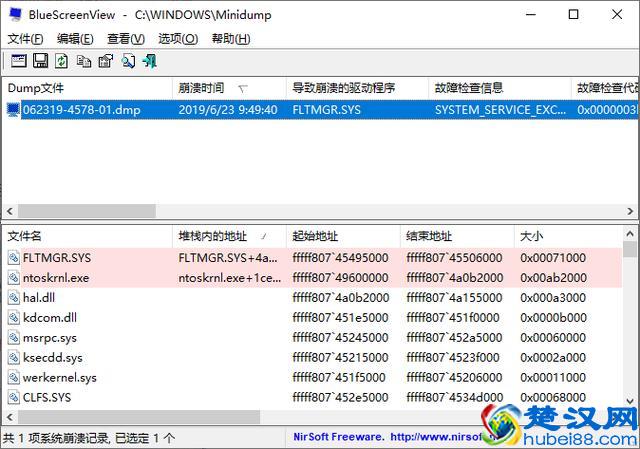Open the 文件(F) menu
Screen dimensions: 640x449
[x=25, y=39]
